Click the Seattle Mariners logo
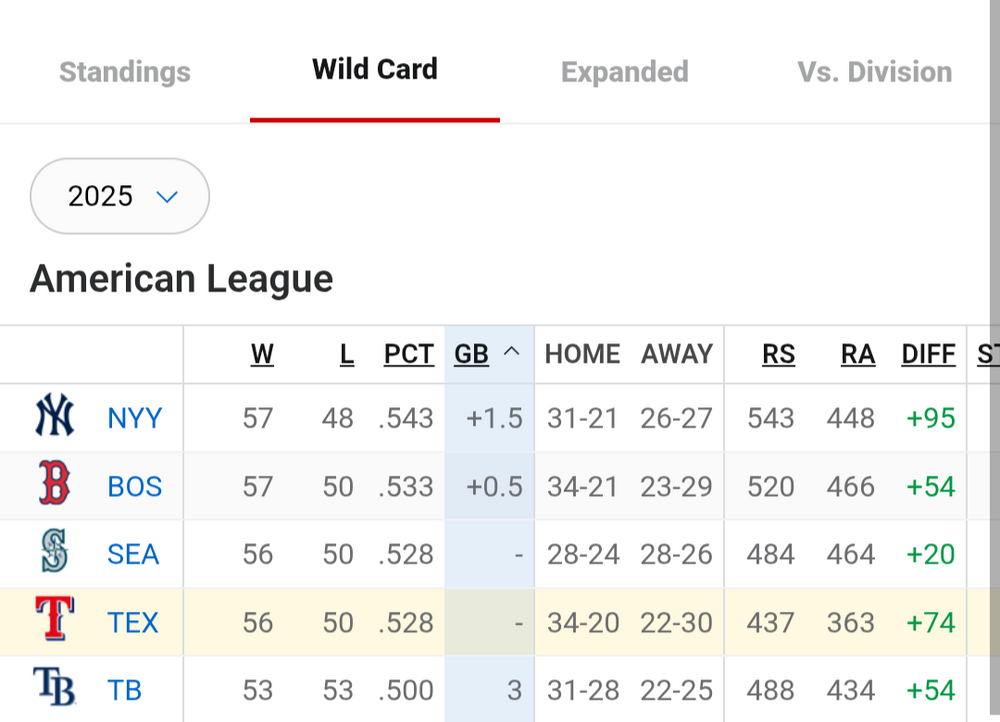Image resolution: width=1000 pixels, height=722 pixels. pyautogui.click(x=55, y=553)
